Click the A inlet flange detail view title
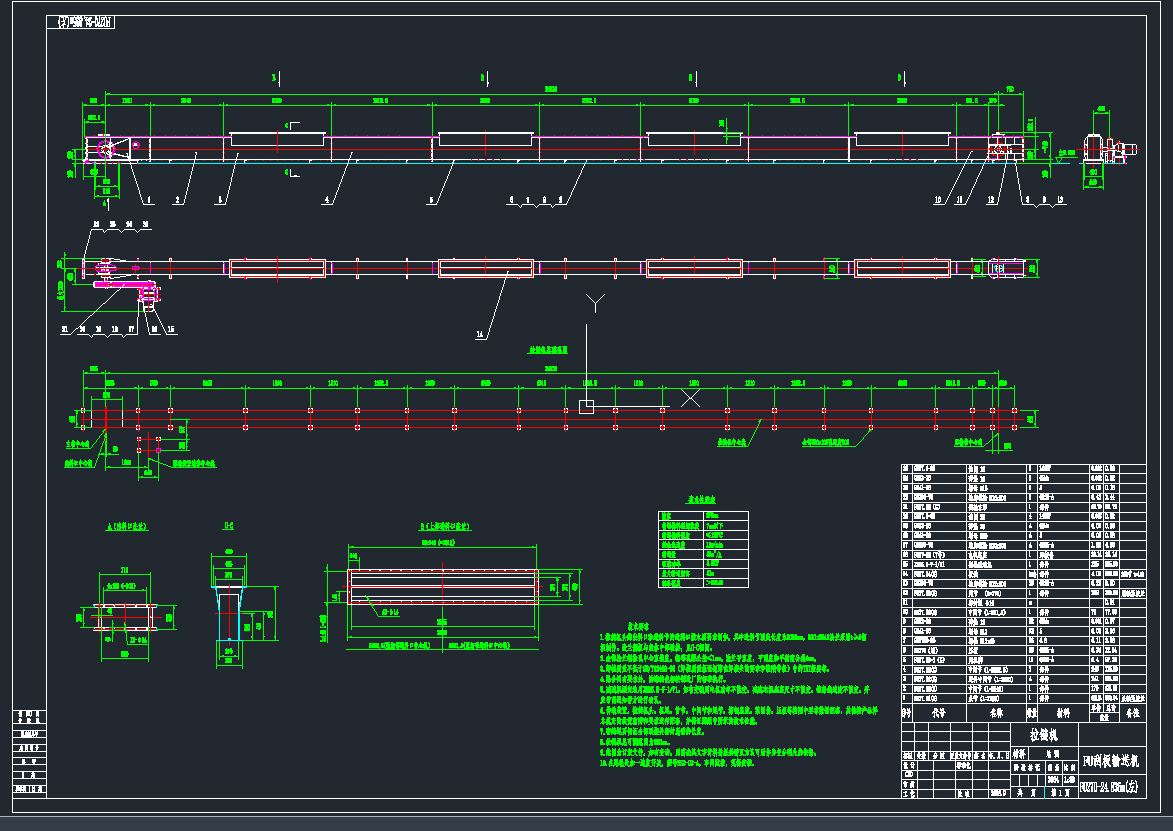This screenshot has width=1173, height=831. point(128,525)
